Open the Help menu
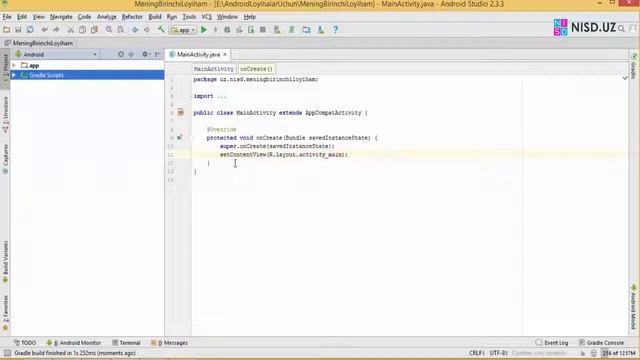640x360 pixels. point(249,17)
